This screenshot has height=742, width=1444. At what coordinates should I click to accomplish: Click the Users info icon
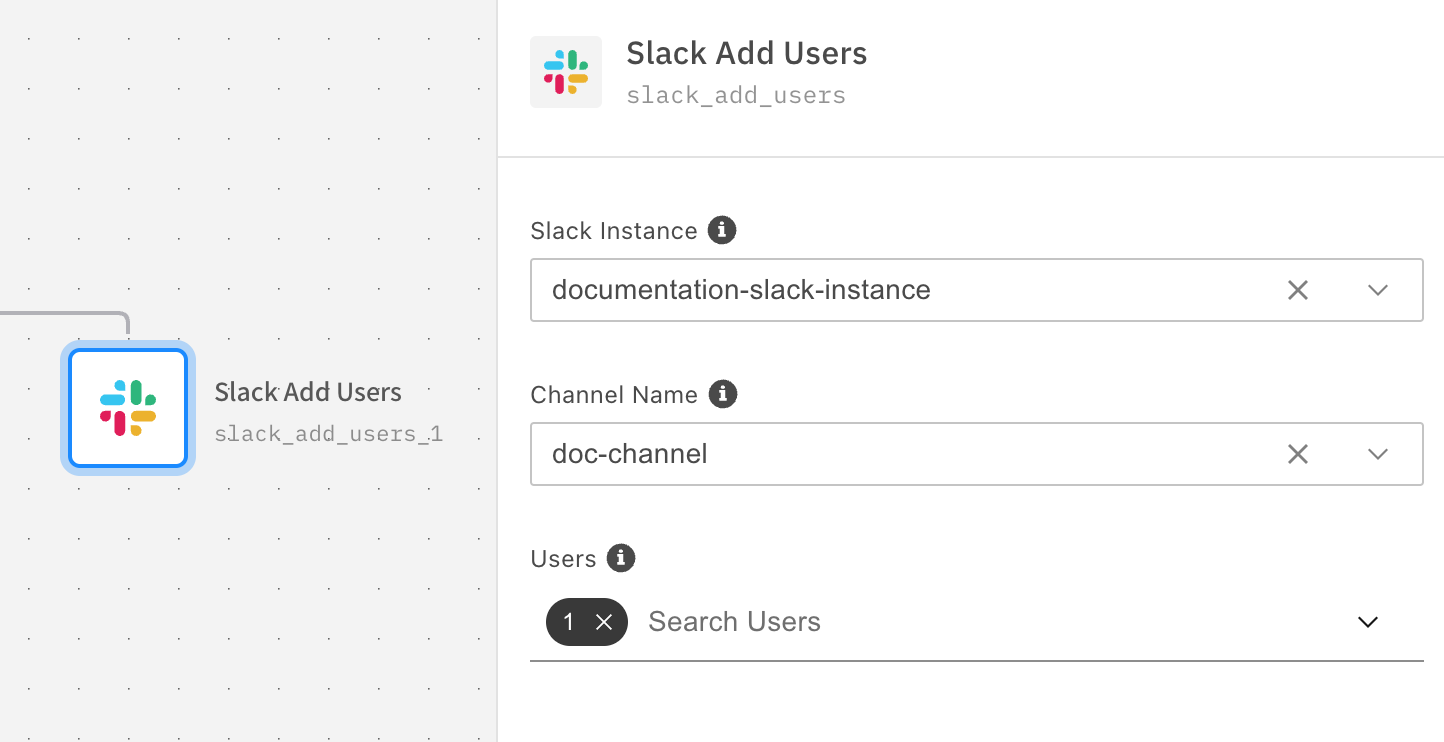pyautogui.click(x=621, y=558)
